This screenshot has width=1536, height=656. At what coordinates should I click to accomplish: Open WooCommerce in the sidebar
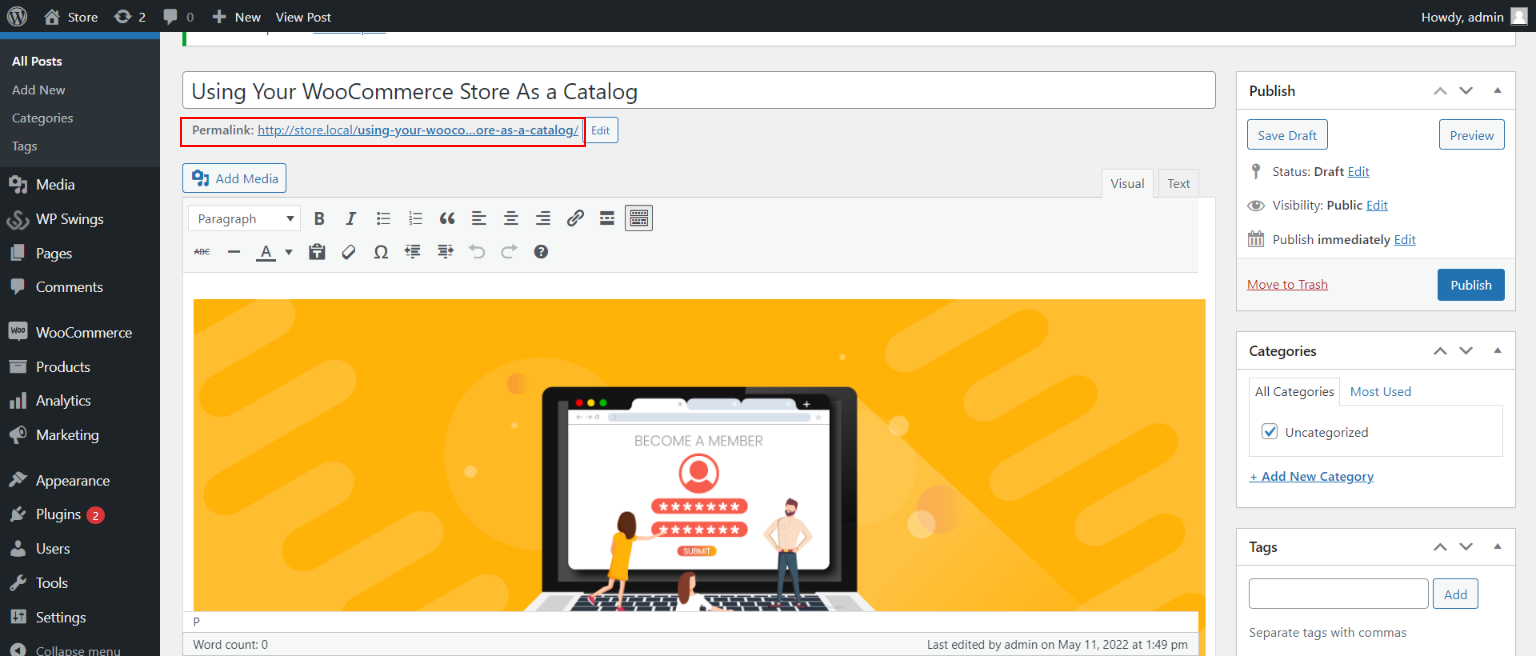(x=80, y=332)
